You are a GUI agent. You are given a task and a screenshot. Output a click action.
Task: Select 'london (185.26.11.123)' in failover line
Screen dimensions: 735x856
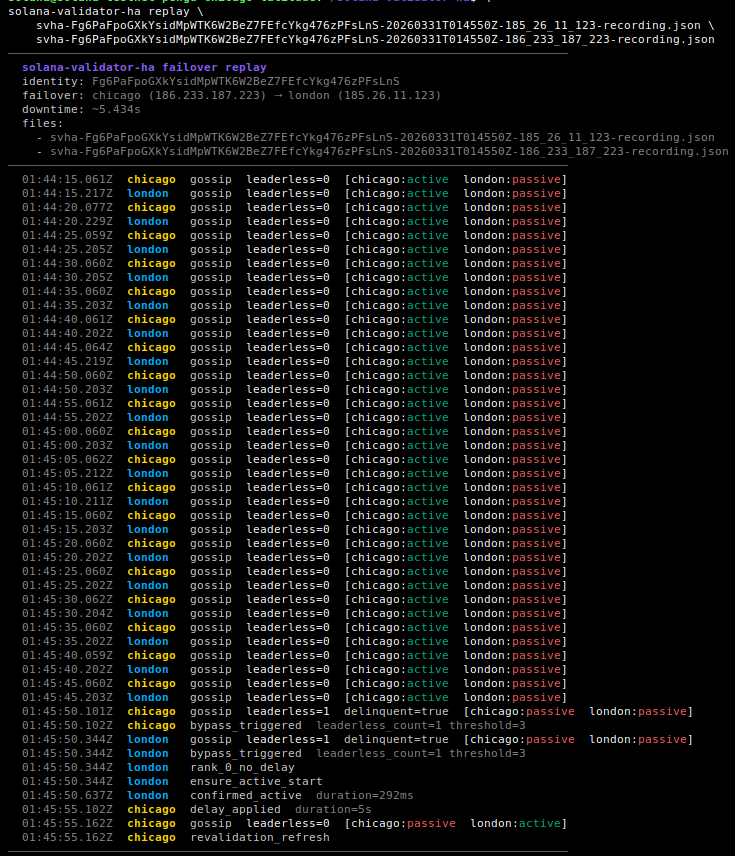tap(364, 96)
